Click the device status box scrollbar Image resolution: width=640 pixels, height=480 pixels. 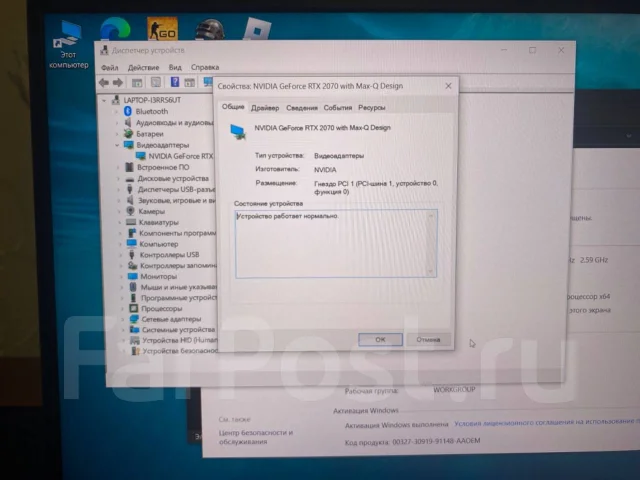pyautogui.click(x=431, y=244)
